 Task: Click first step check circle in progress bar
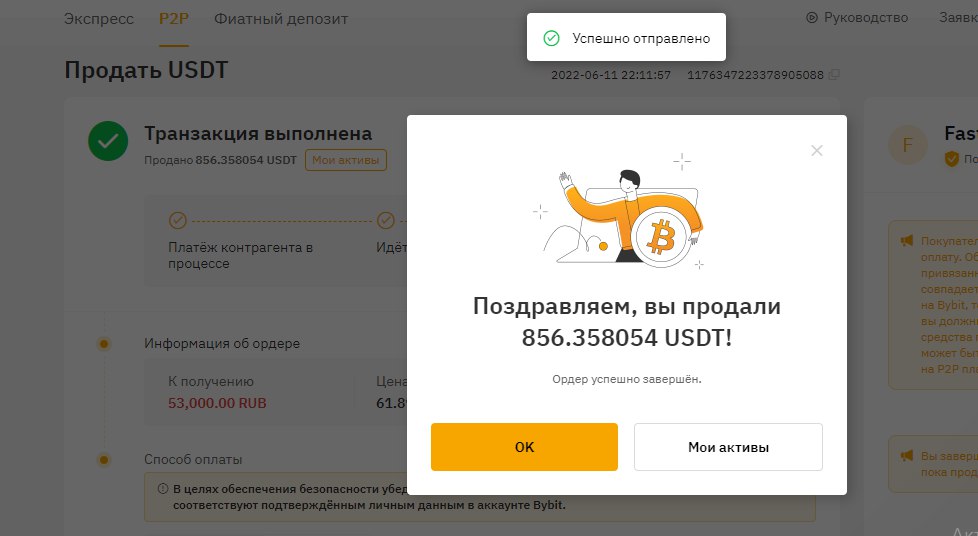pyautogui.click(x=178, y=220)
